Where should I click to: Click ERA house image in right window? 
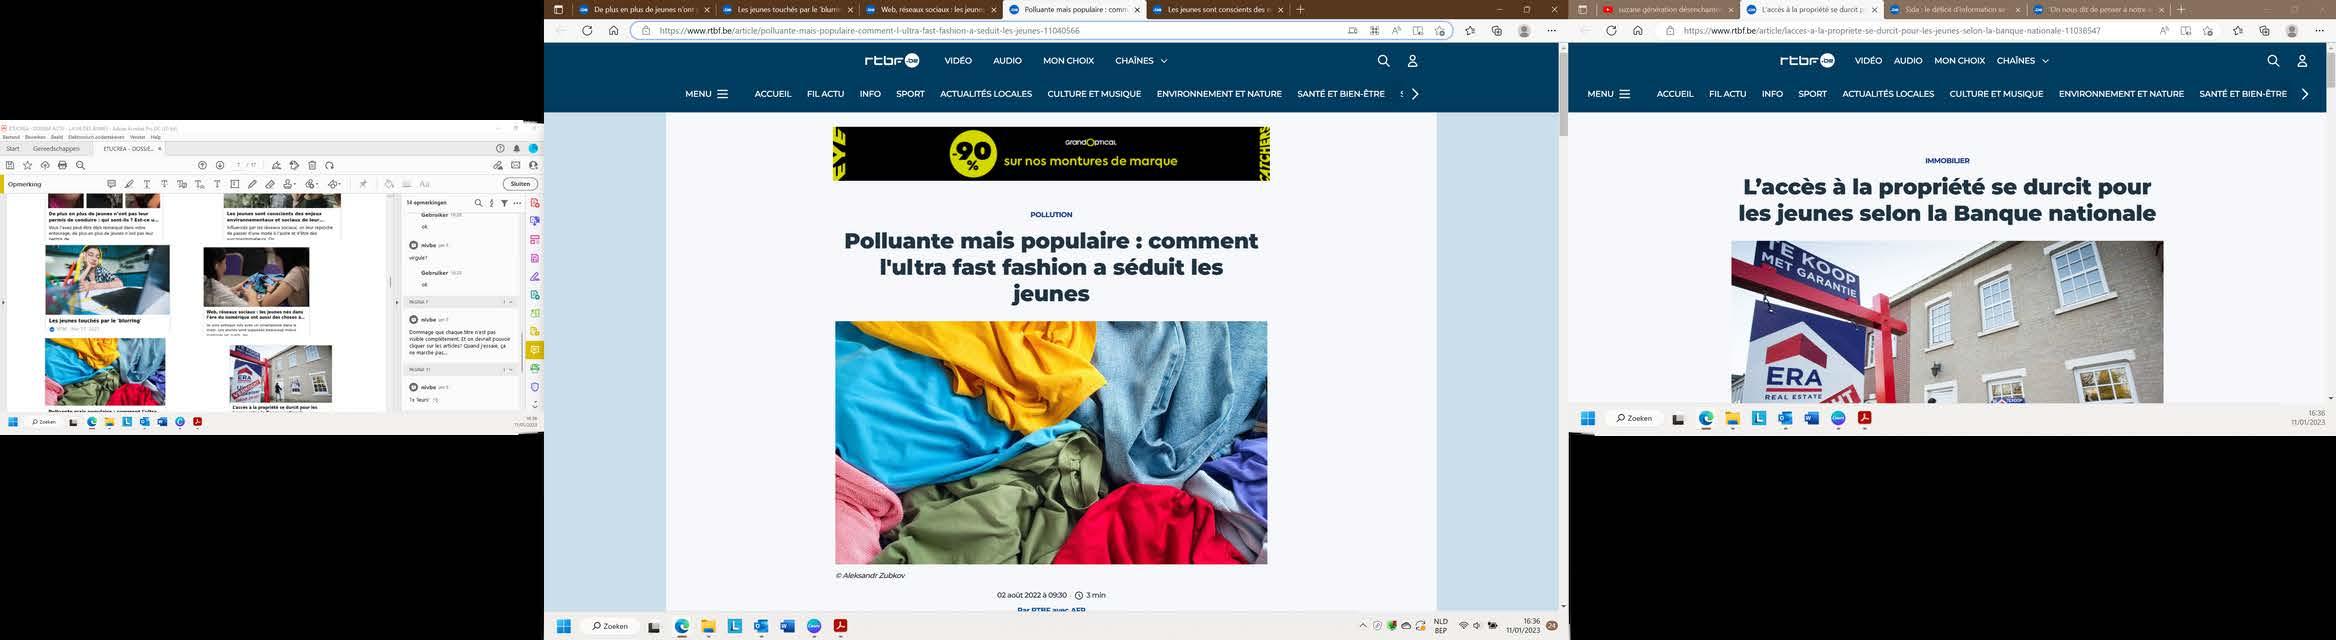tap(1947, 321)
